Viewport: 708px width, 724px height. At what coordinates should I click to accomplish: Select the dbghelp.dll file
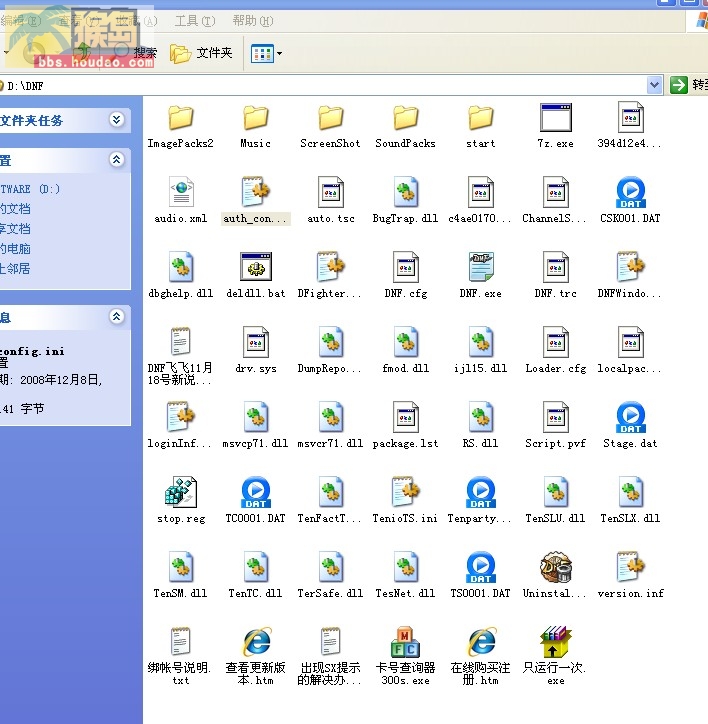click(x=181, y=267)
